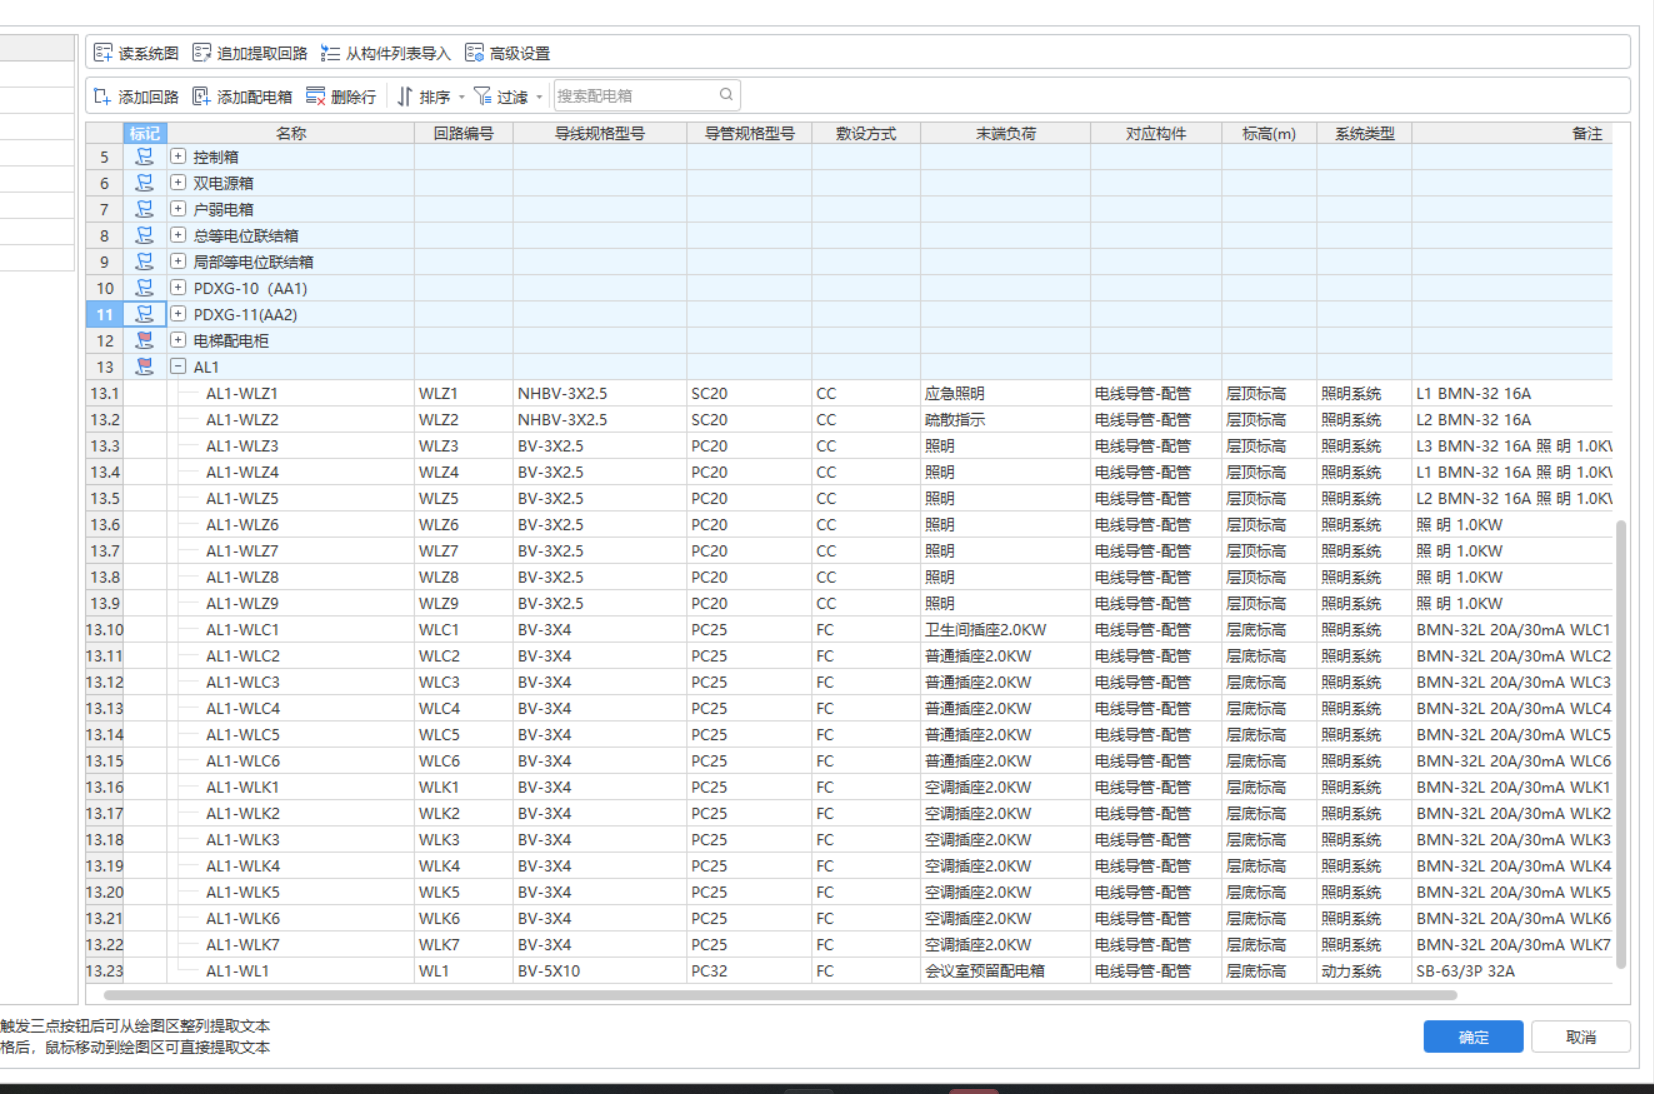The width and height of the screenshot is (1654, 1094).
Task: Click the 追加提取回路 icon
Action: pyautogui.click(x=202, y=53)
